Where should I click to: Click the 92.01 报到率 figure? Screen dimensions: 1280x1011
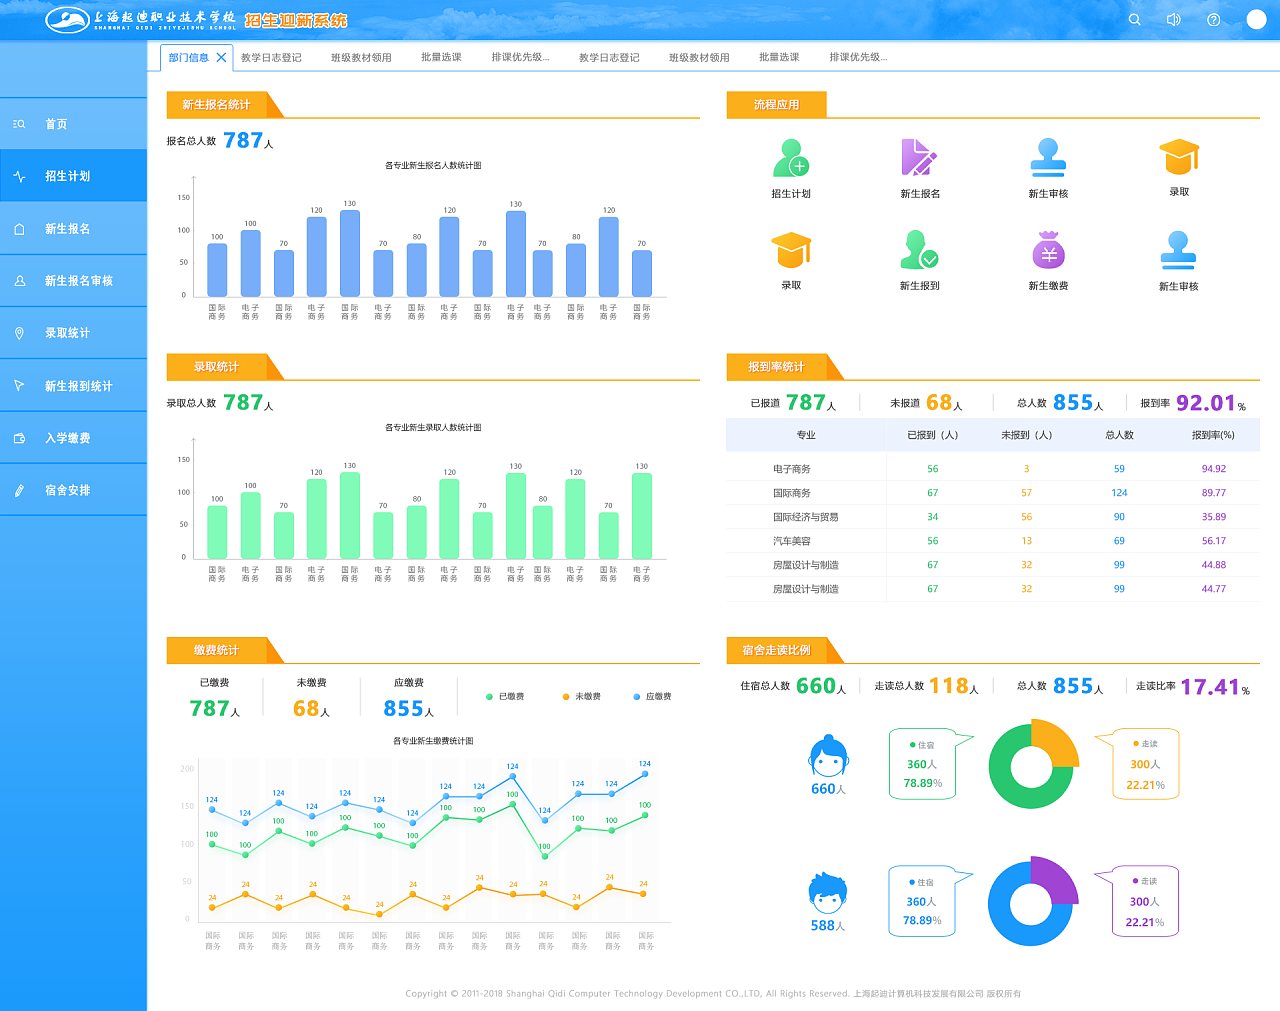(1206, 403)
